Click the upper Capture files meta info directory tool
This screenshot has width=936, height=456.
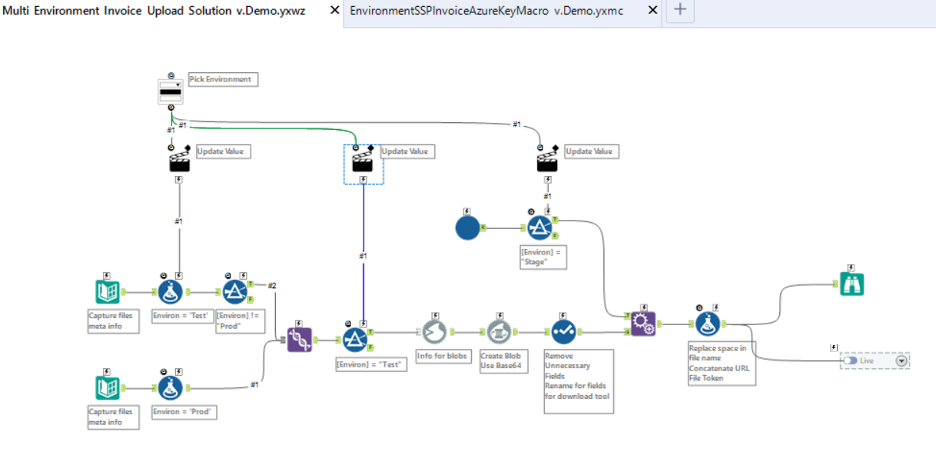tap(108, 292)
